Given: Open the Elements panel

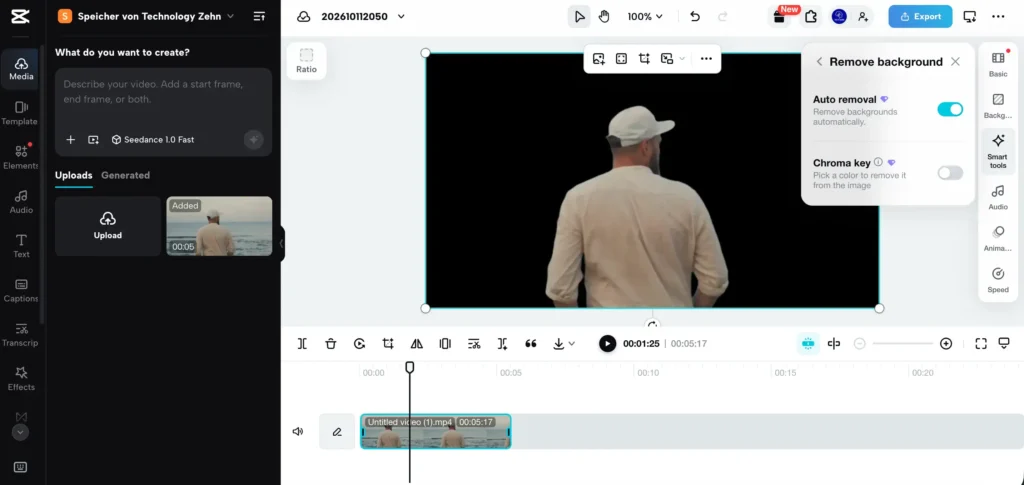Looking at the screenshot, I should 21,157.
